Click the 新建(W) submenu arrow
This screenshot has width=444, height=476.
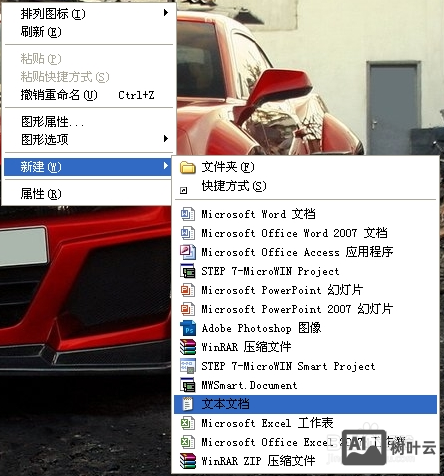[166, 165]
